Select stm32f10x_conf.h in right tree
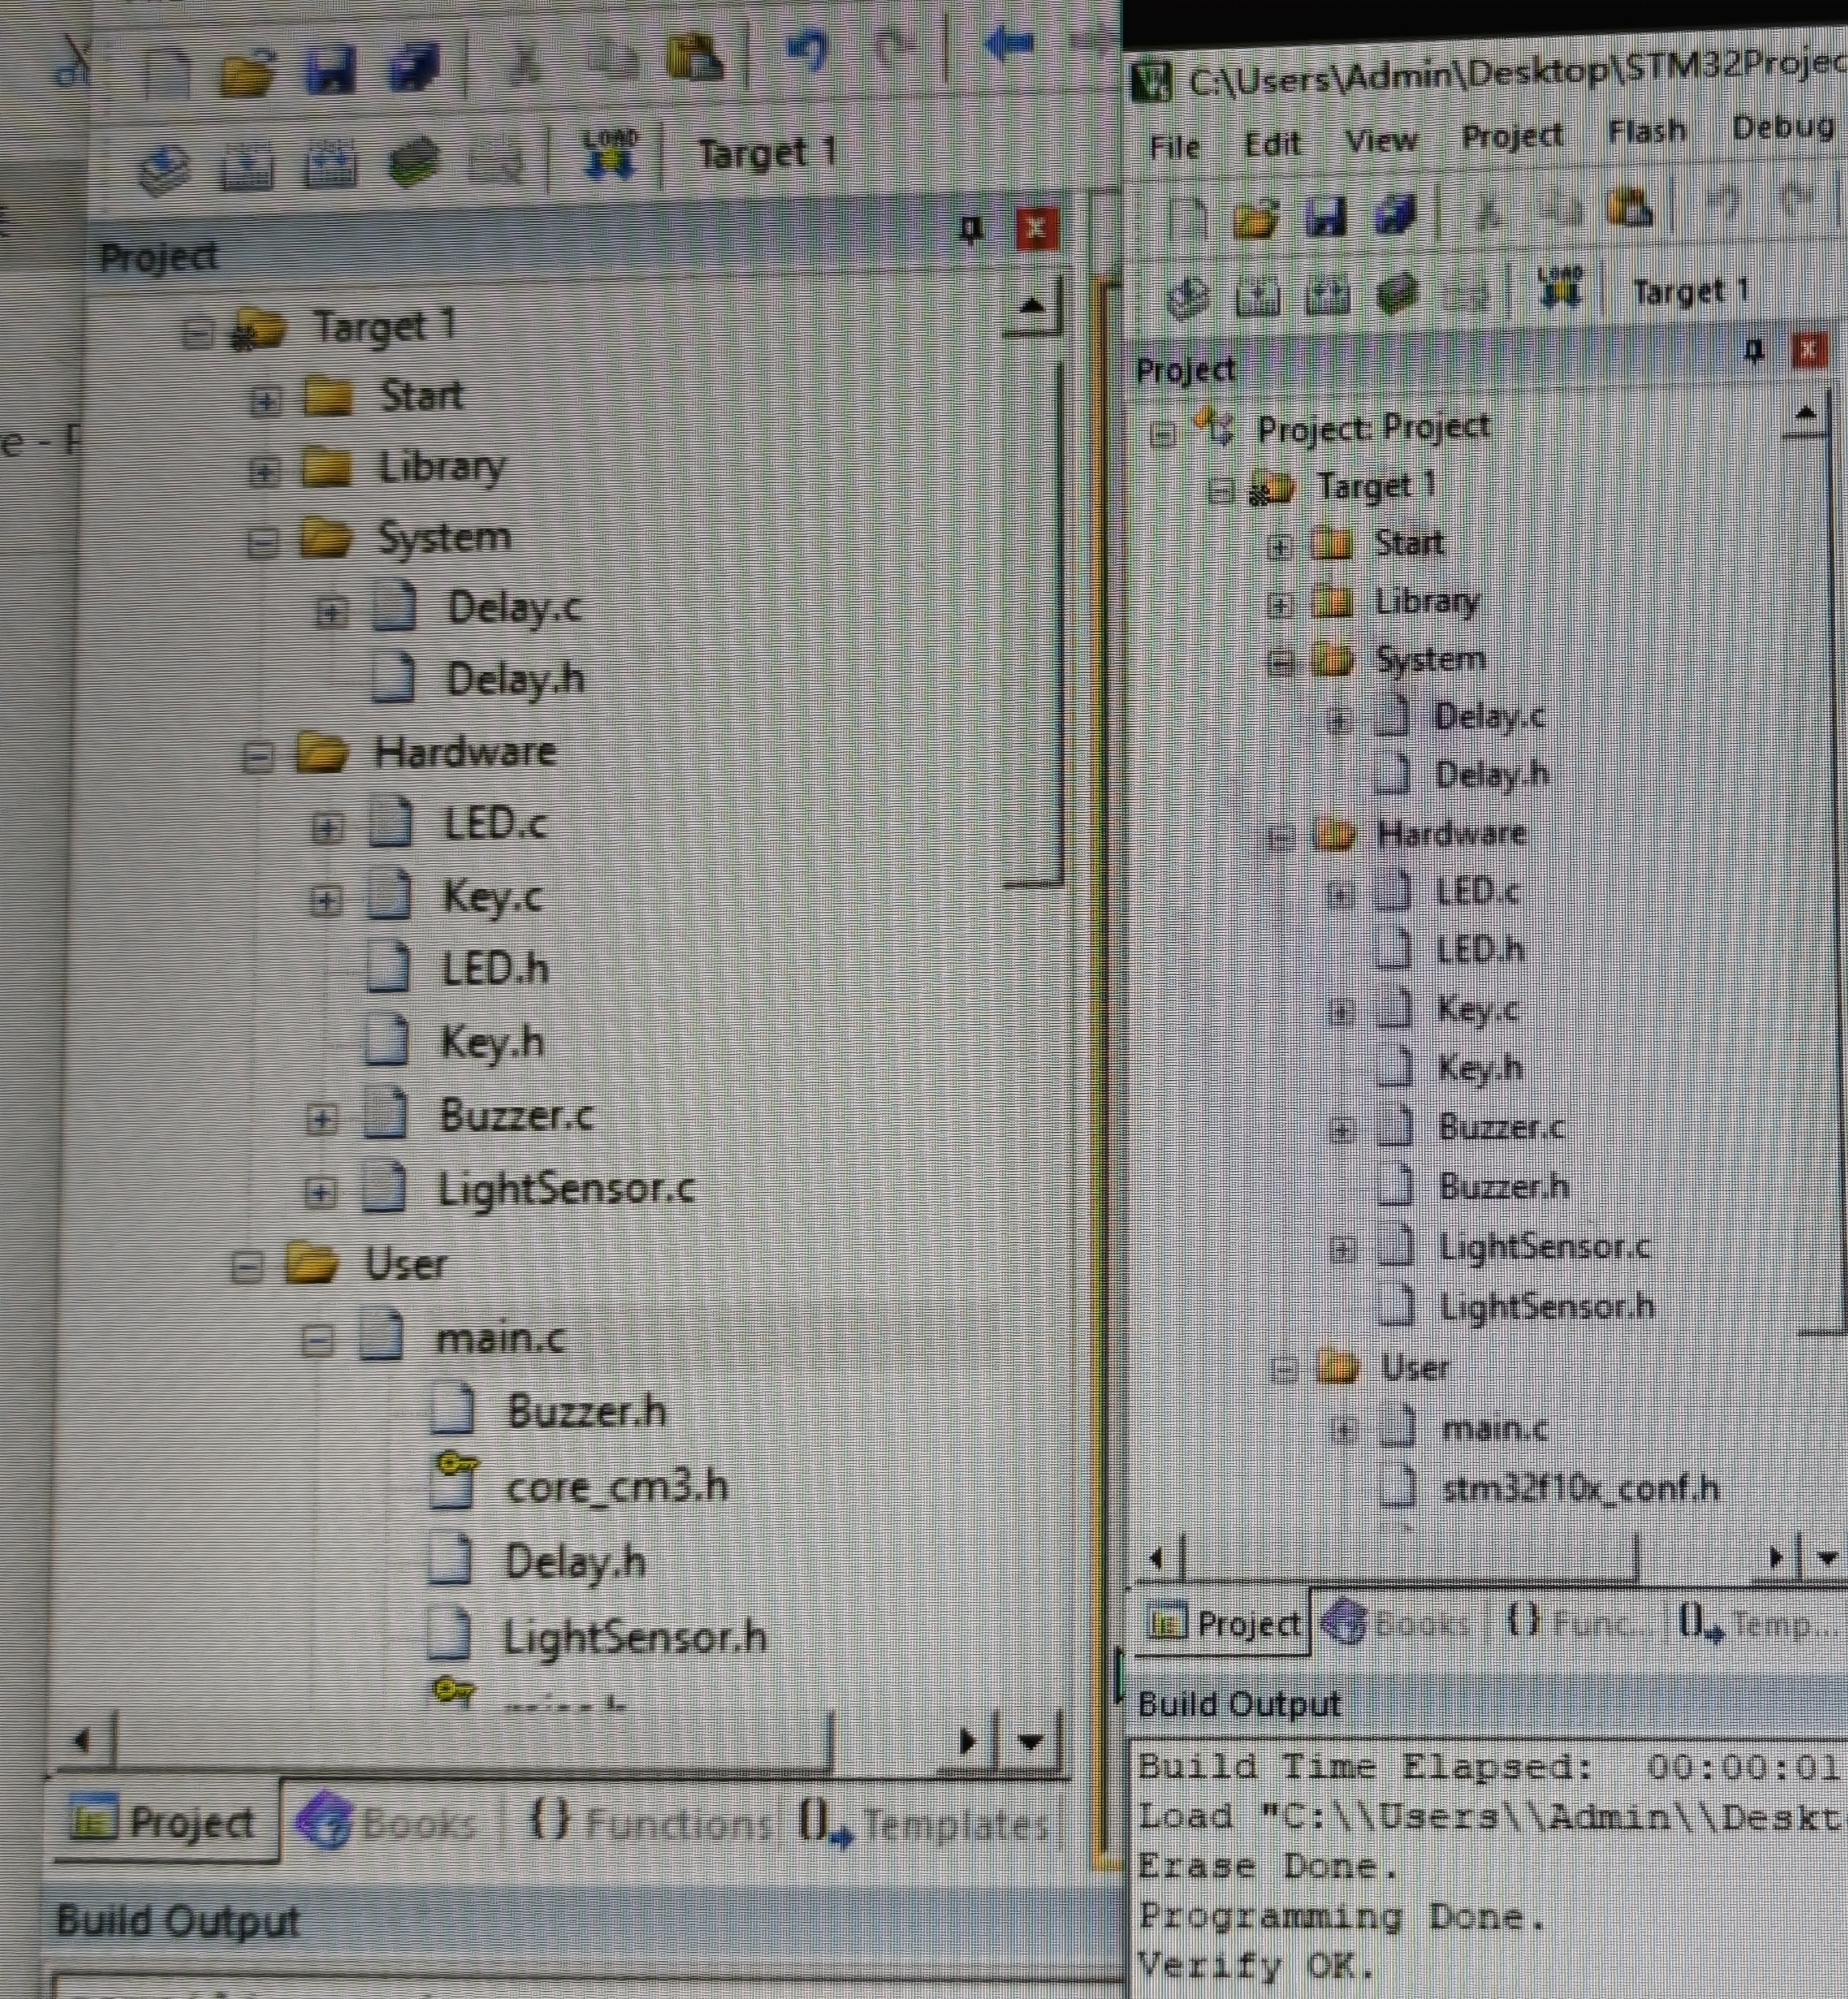 (1580, 1489)
